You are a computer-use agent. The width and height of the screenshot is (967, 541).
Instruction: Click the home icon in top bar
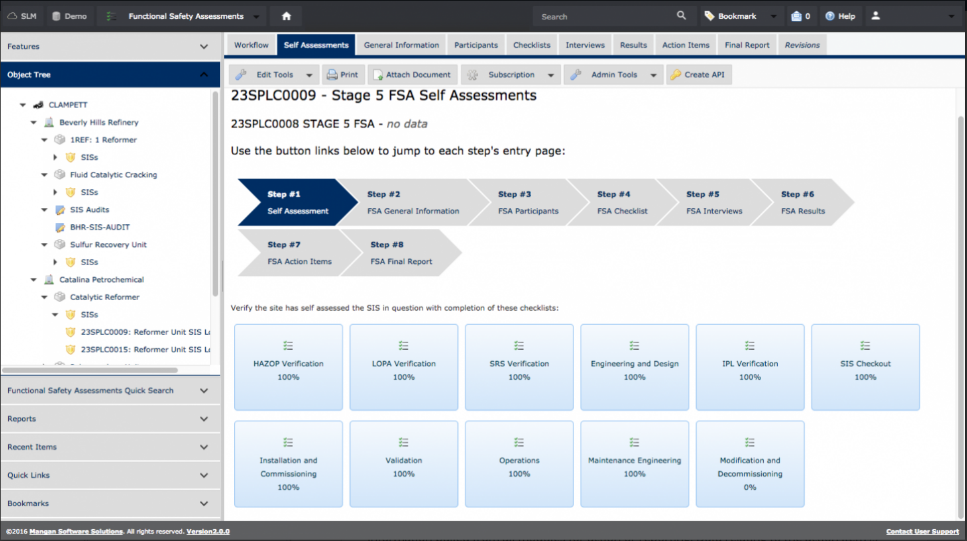tap(286, 16)
